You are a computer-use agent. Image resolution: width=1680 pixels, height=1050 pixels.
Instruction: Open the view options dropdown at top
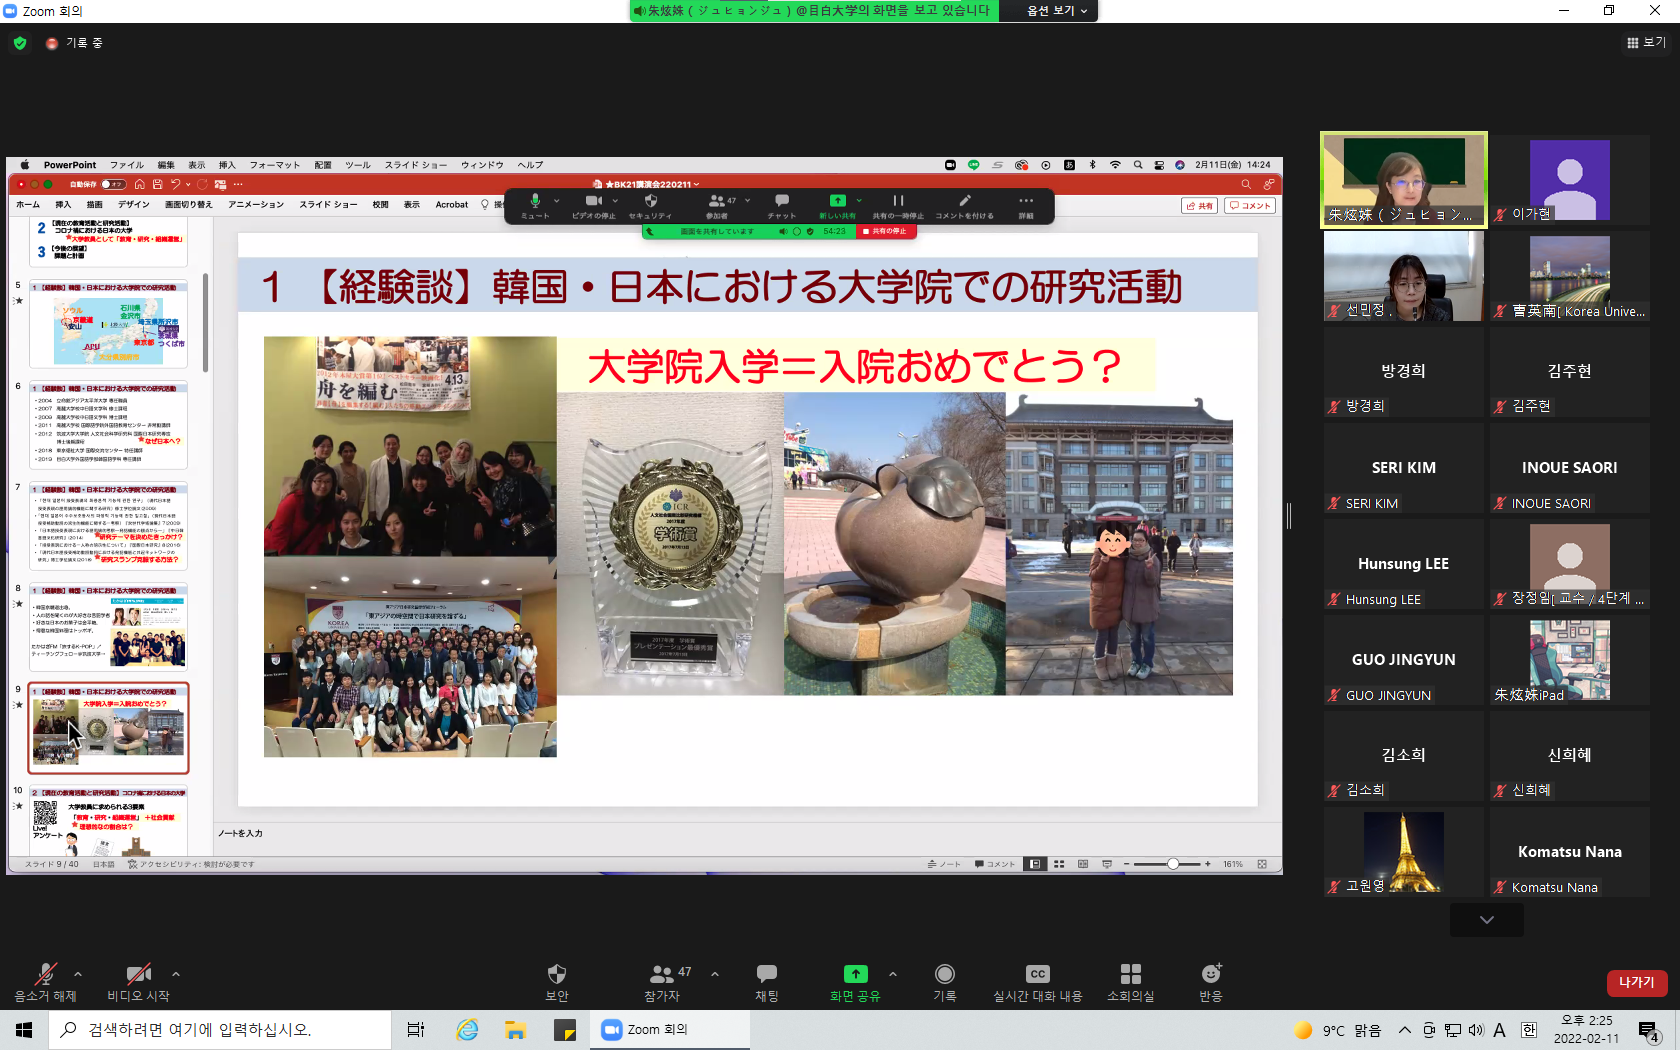(x=1056, y=11)
